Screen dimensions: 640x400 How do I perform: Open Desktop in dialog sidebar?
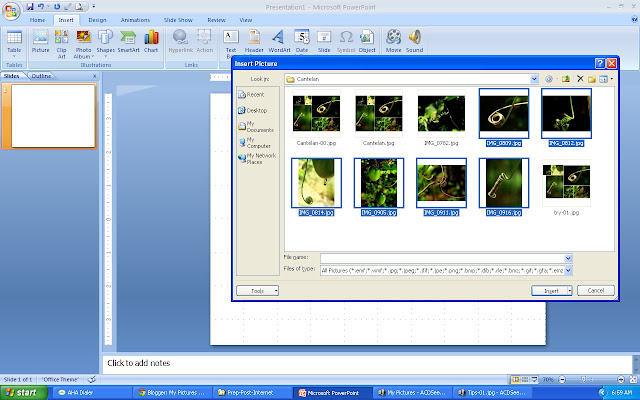pos(253,111)
